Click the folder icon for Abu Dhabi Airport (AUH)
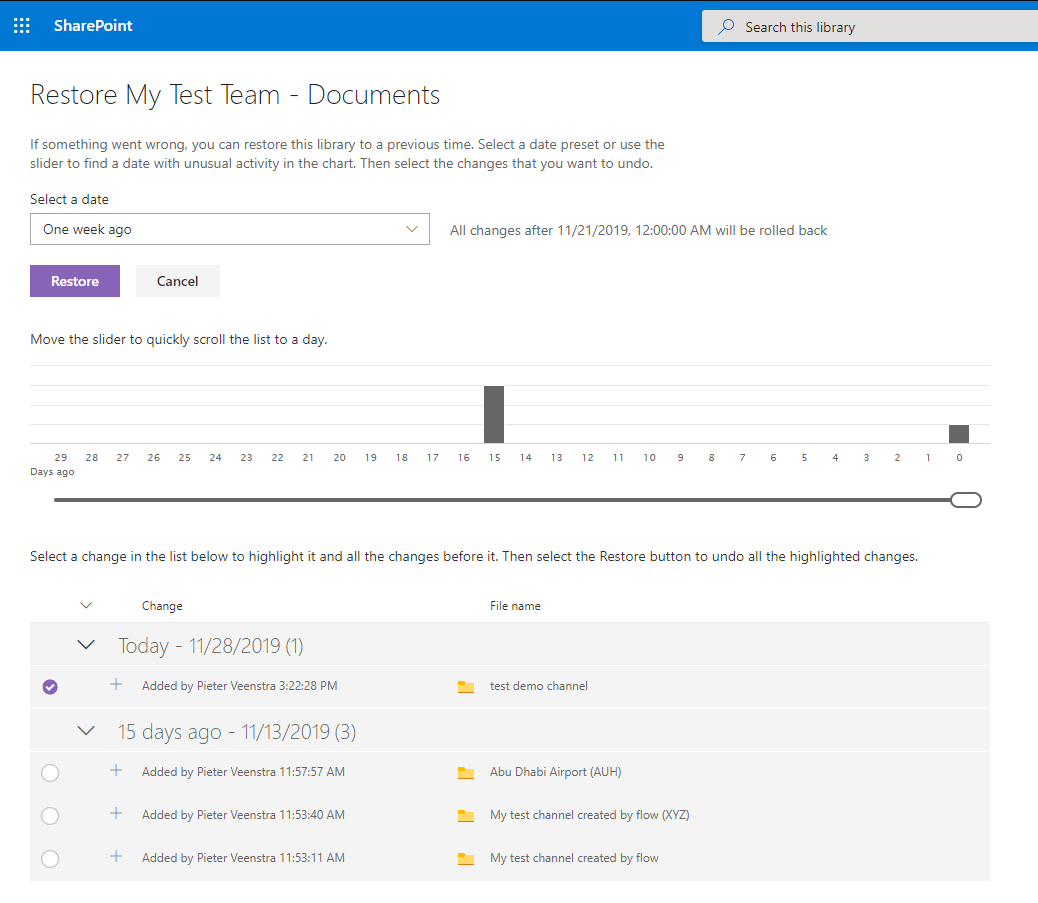This screenshot has width=1038, height=903. pos(466,773)
